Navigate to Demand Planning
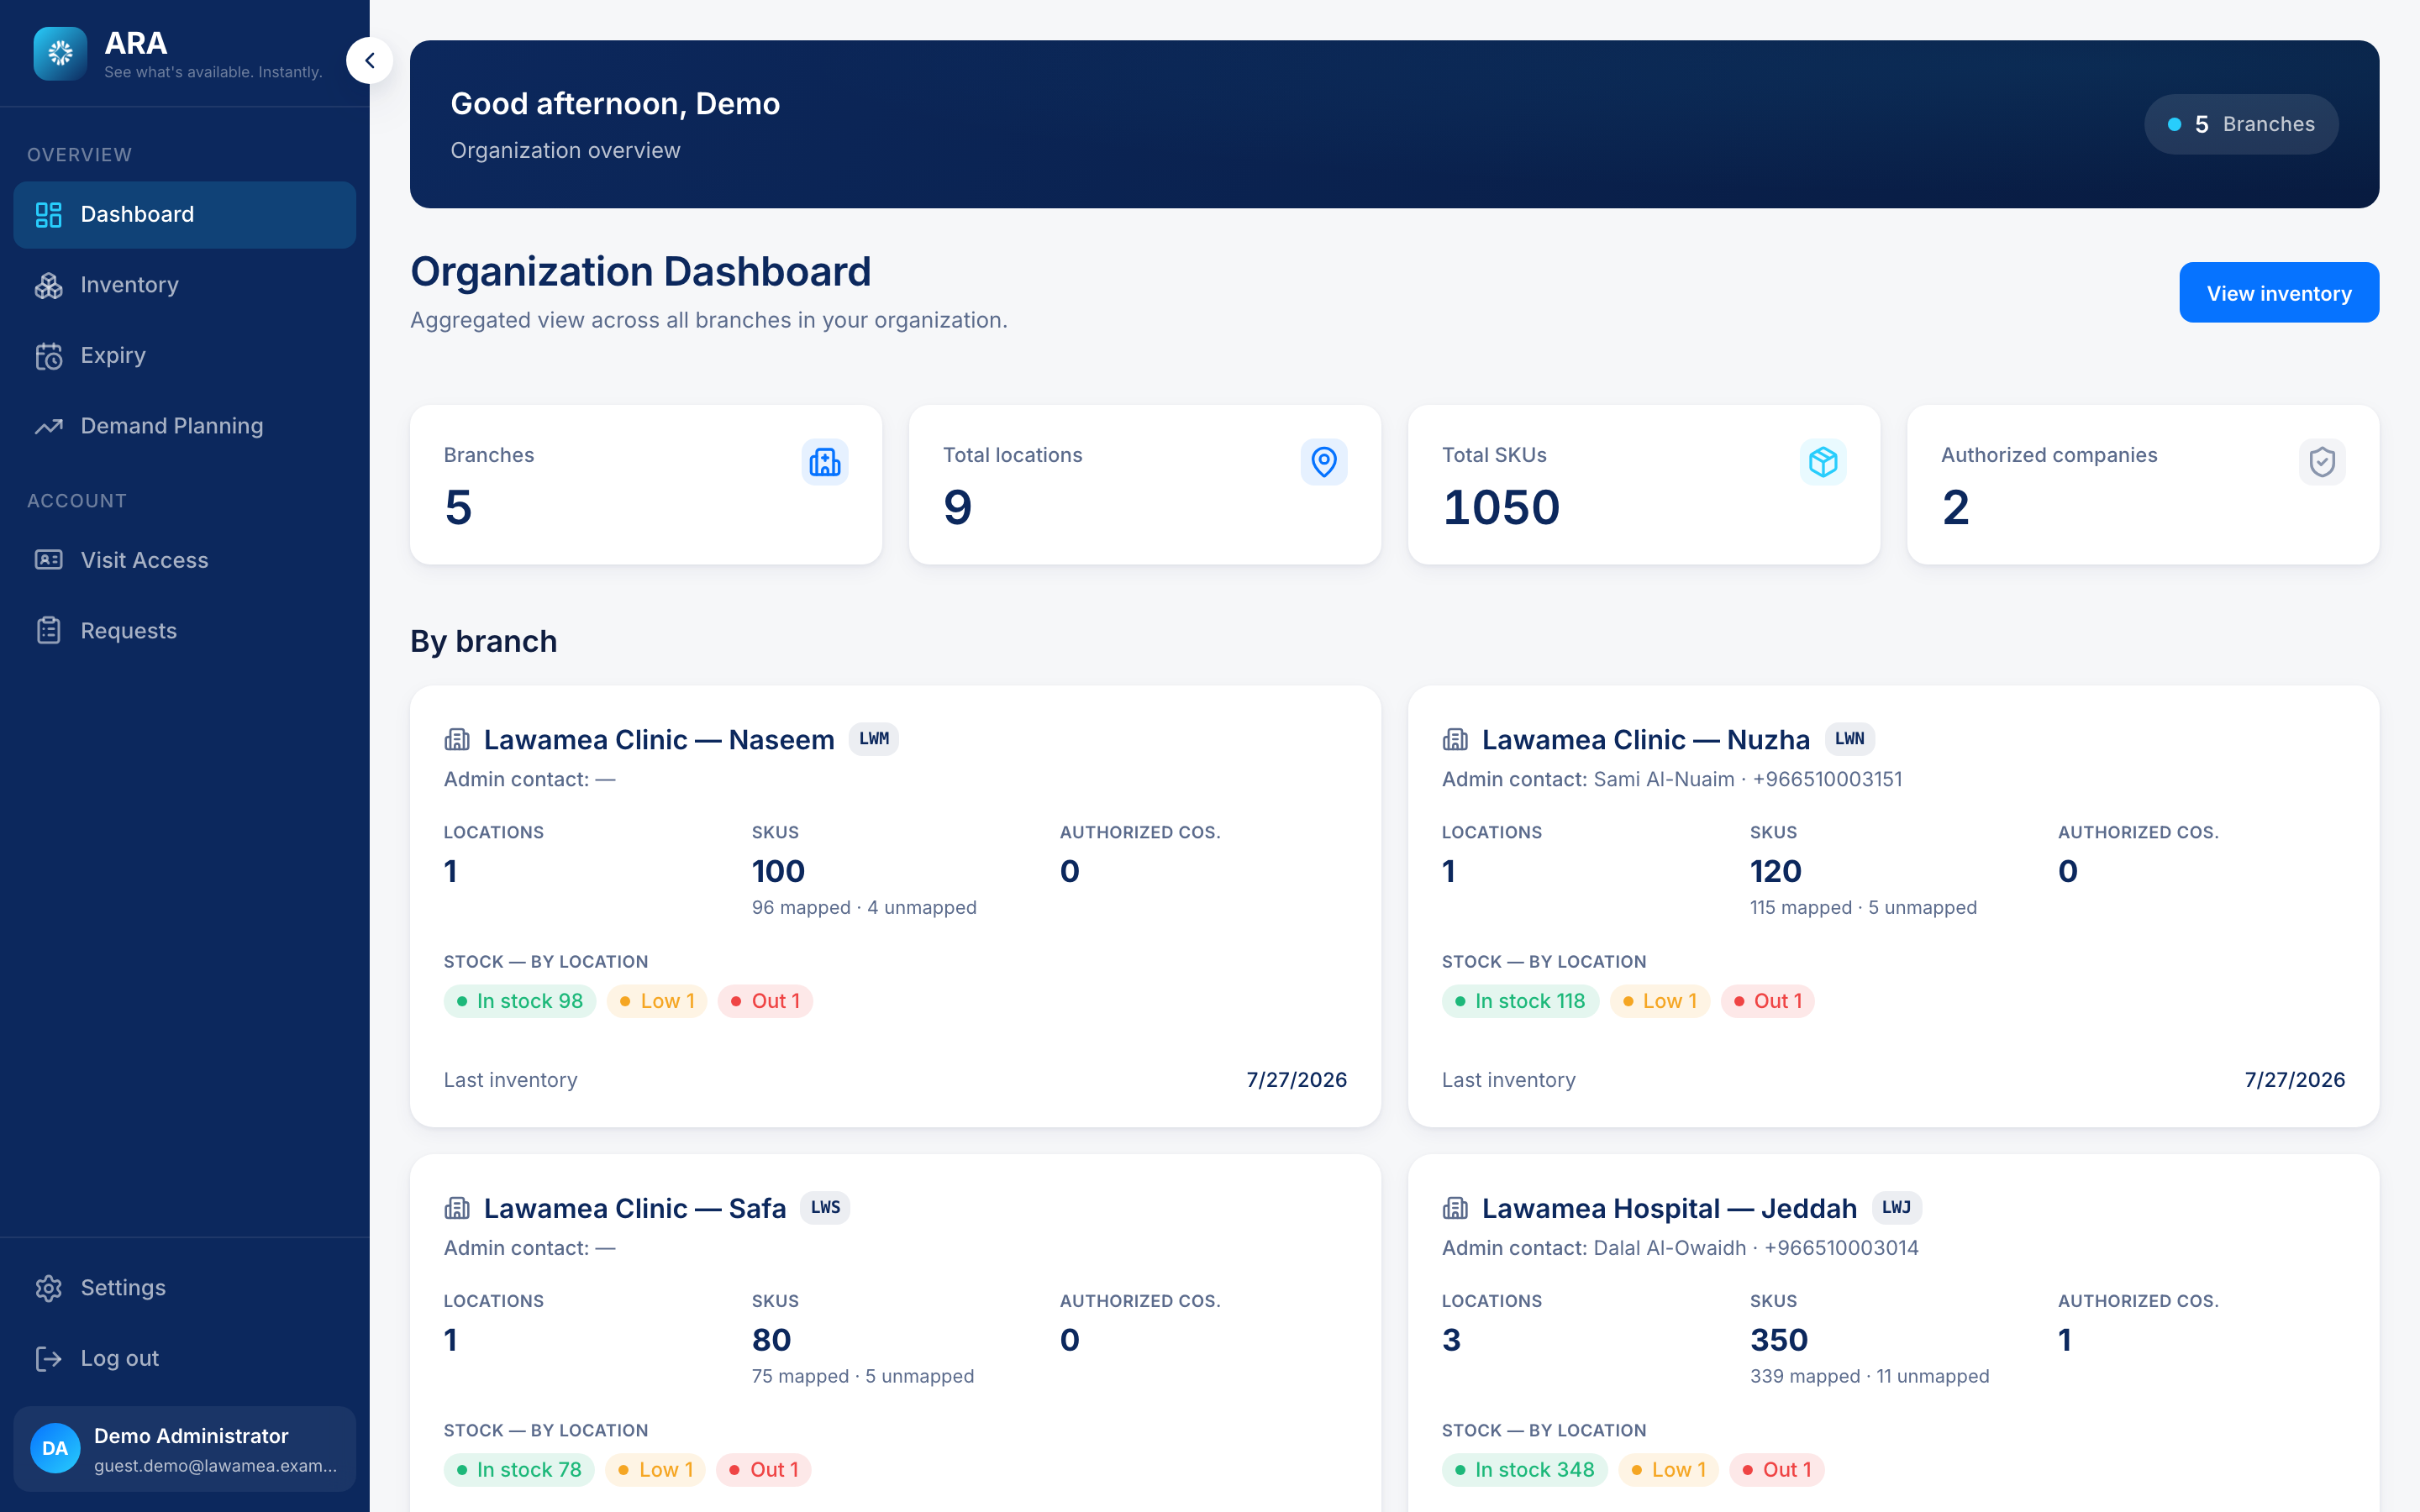Viewport: 2420px width, 1512px height. (185, 426)
